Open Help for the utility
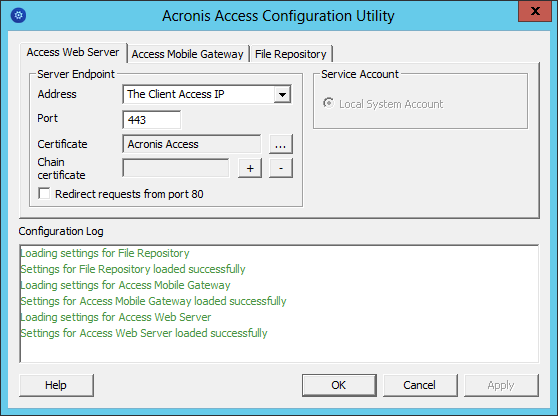This screenshot has width=558, height=416. (56, 385)
